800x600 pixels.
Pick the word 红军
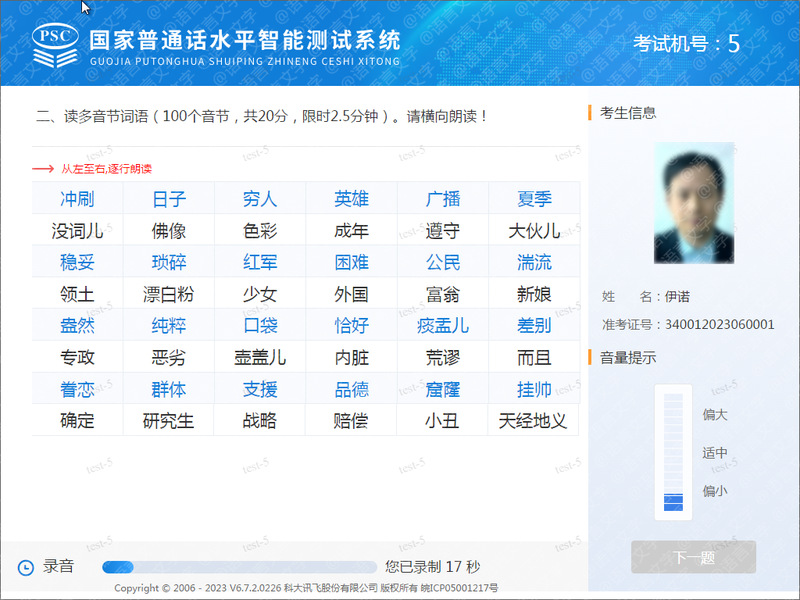[x=260, y=263]
